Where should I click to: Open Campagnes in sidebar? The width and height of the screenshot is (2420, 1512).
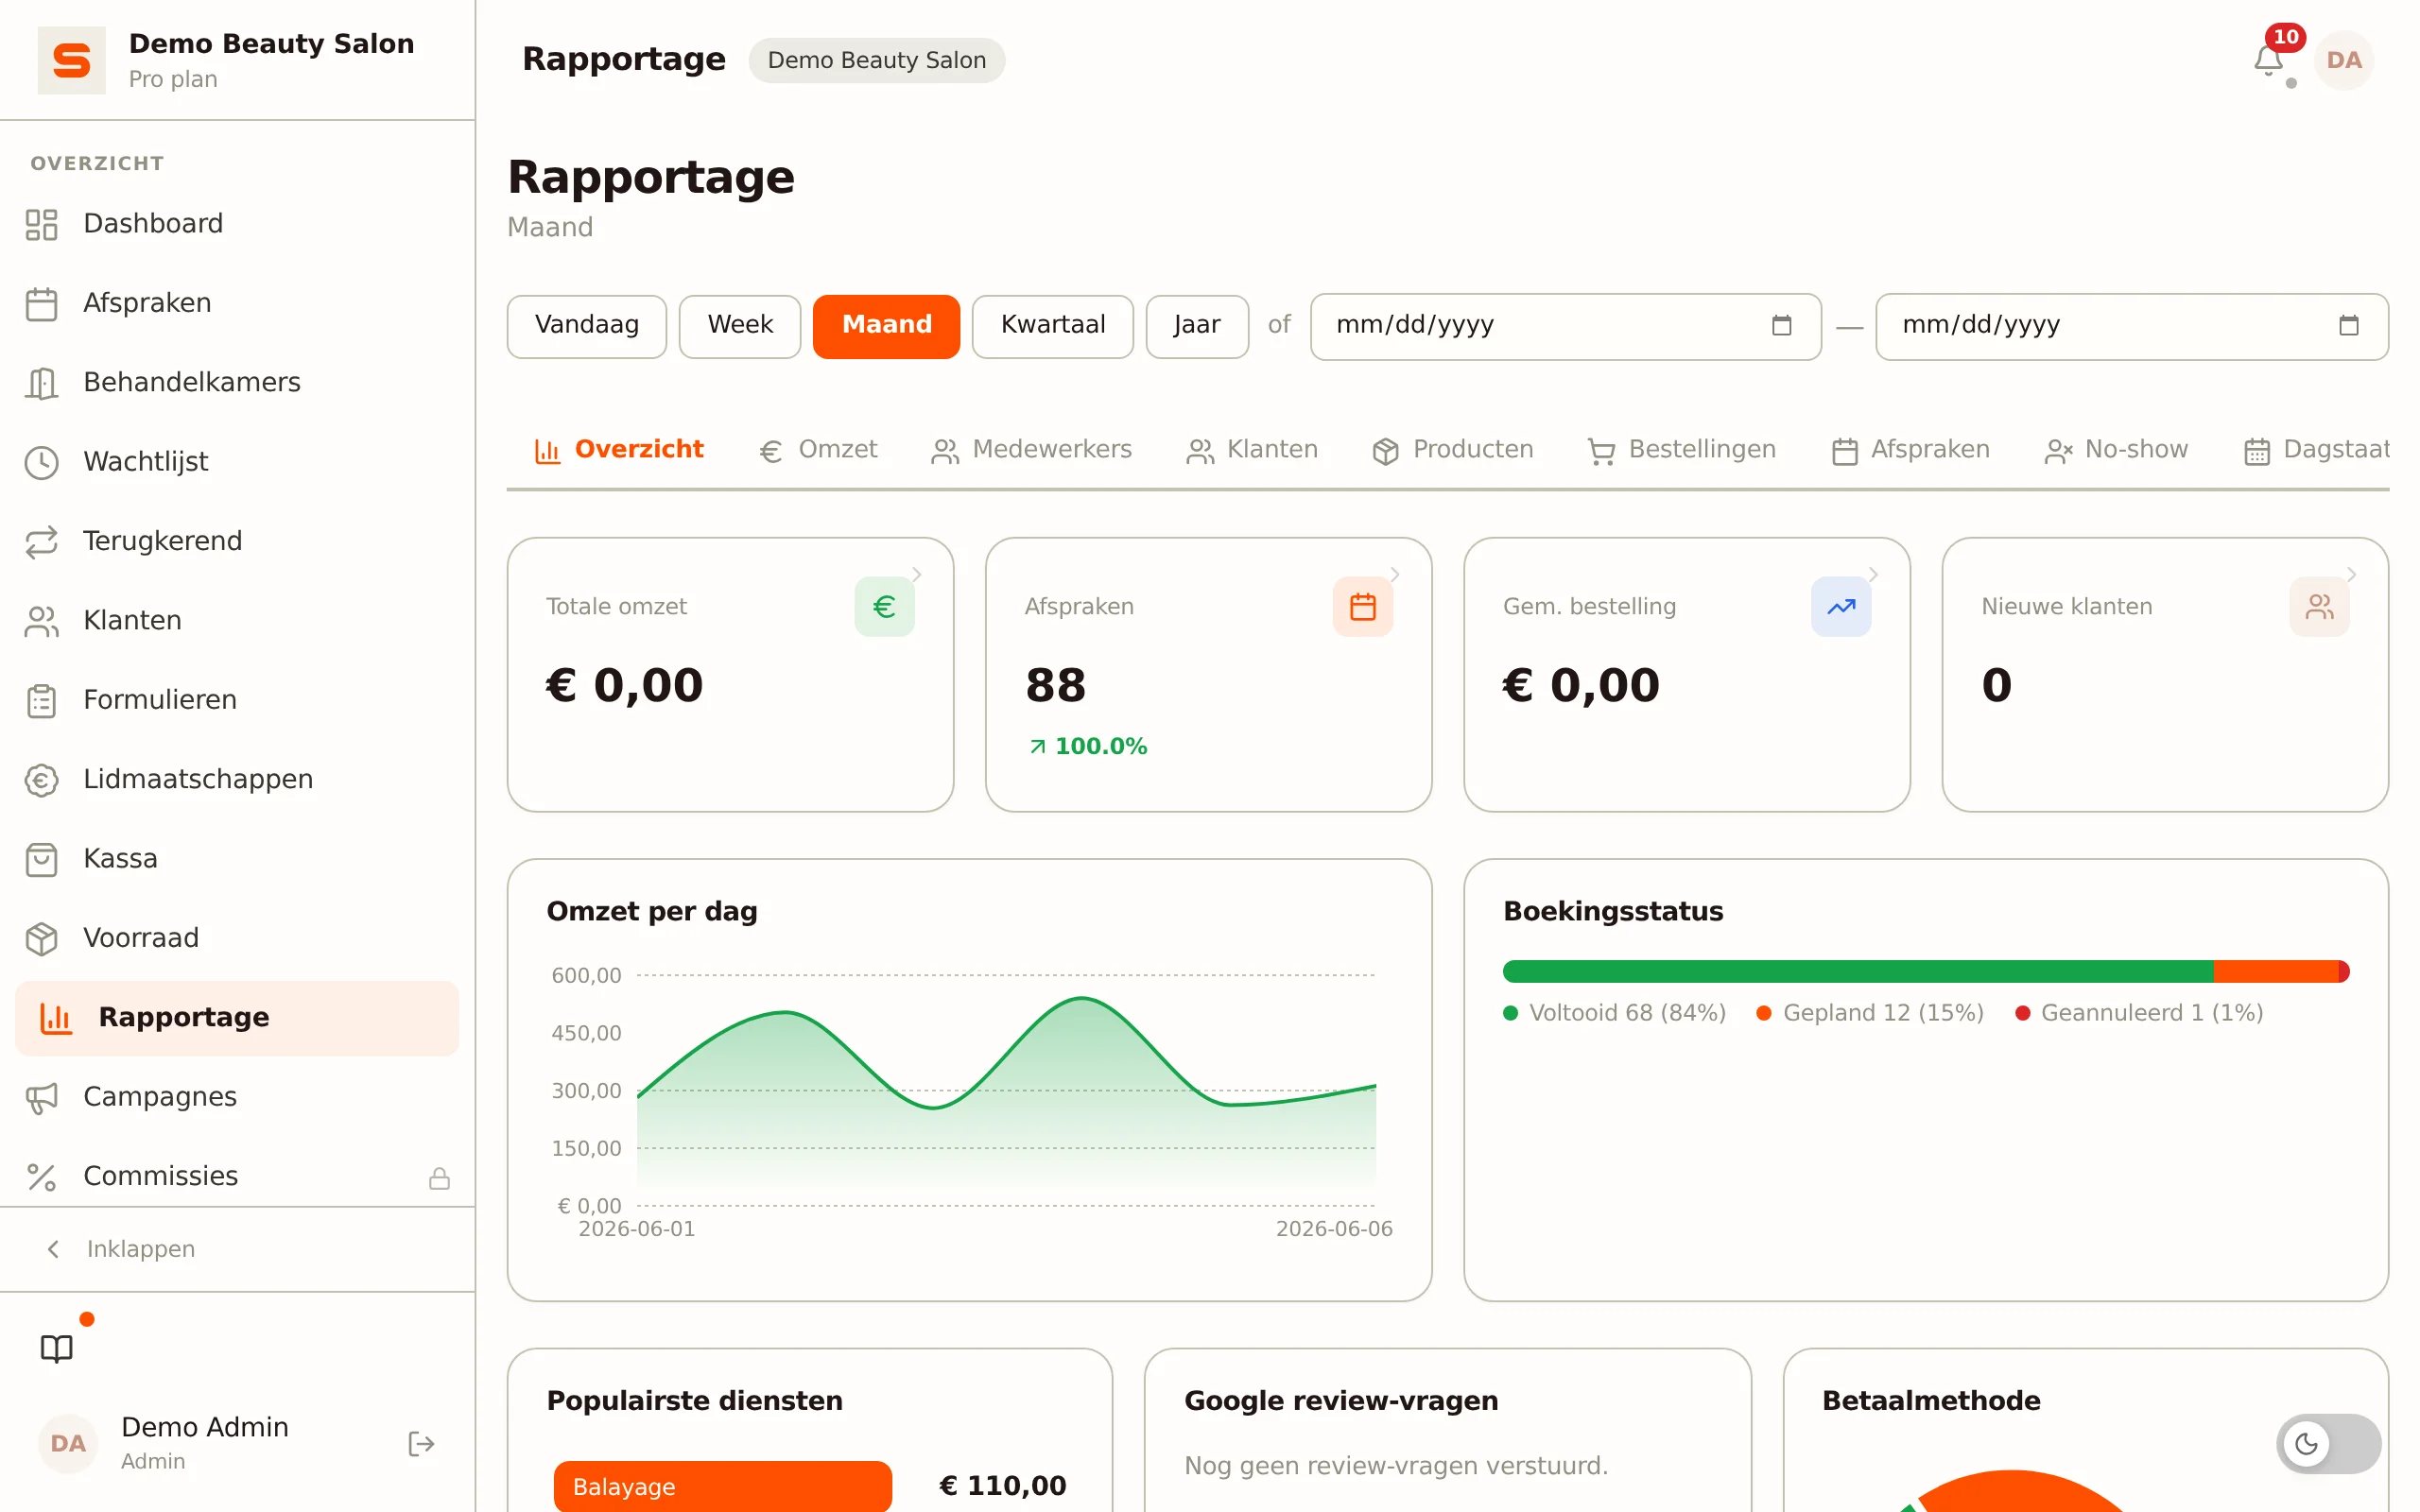coord(237,1097)
